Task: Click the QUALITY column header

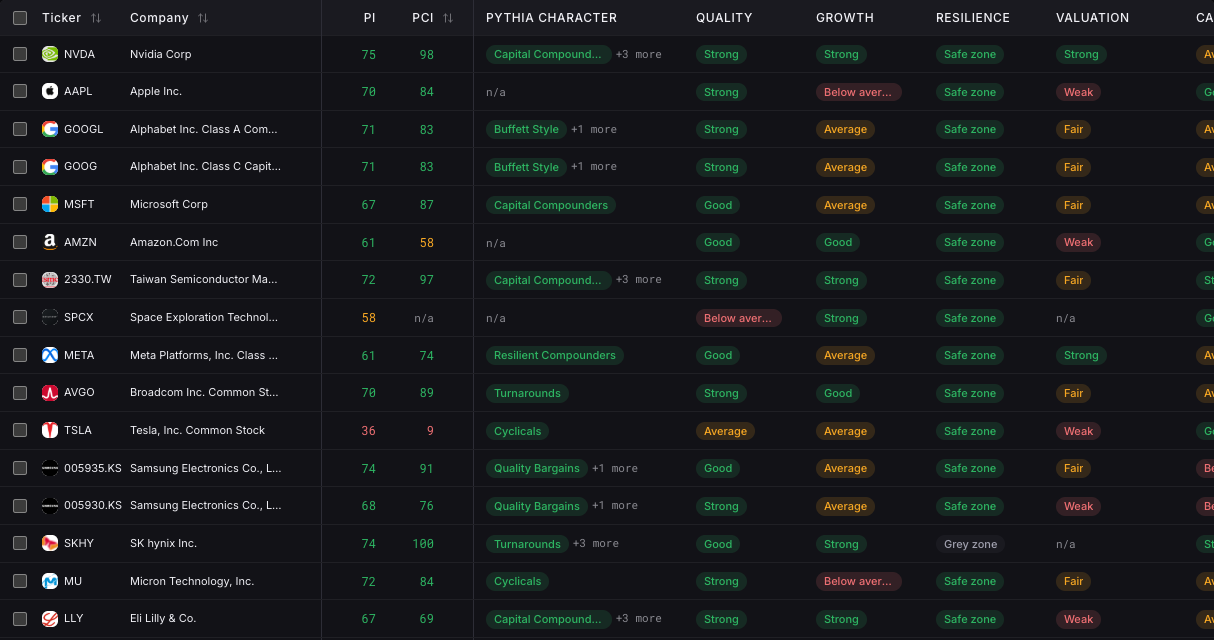Action: (x=724, y=18)
